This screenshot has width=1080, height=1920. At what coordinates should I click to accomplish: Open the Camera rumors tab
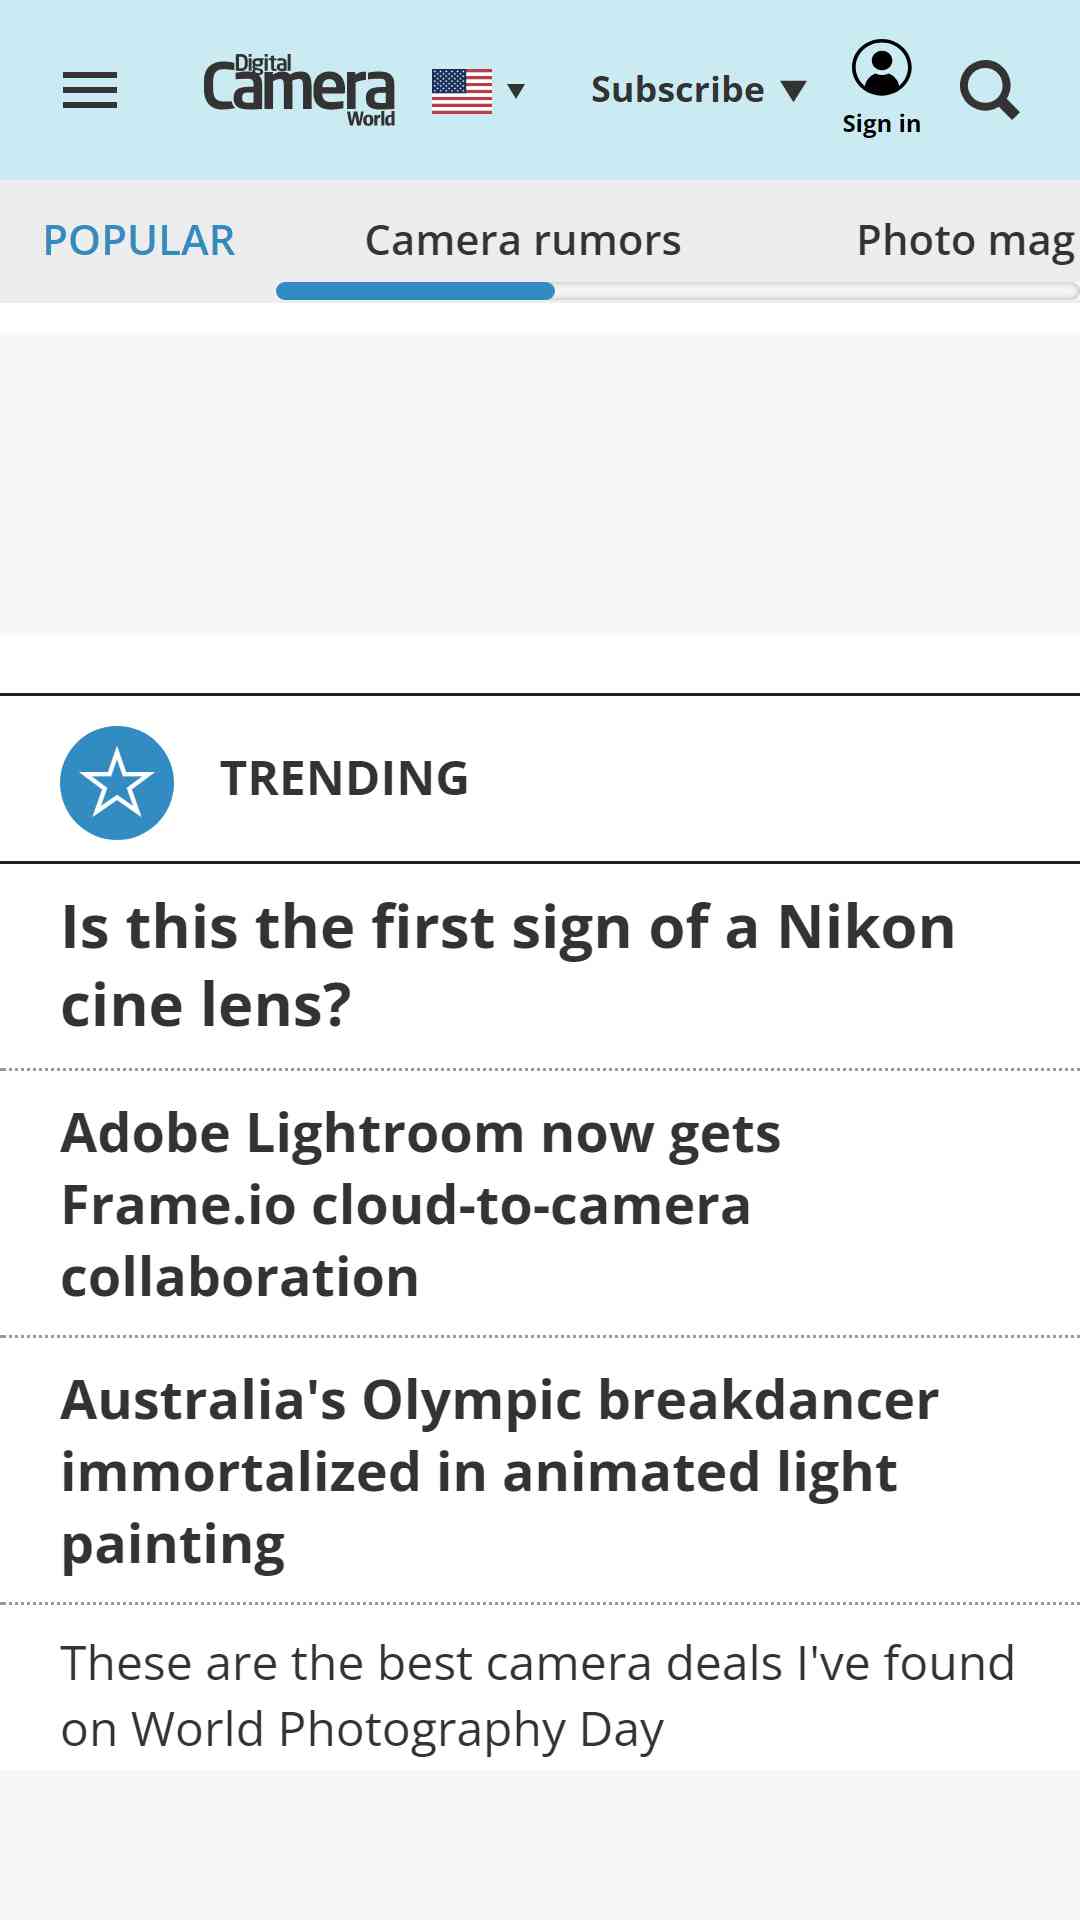pyautogui.click(x=523, y=241)
